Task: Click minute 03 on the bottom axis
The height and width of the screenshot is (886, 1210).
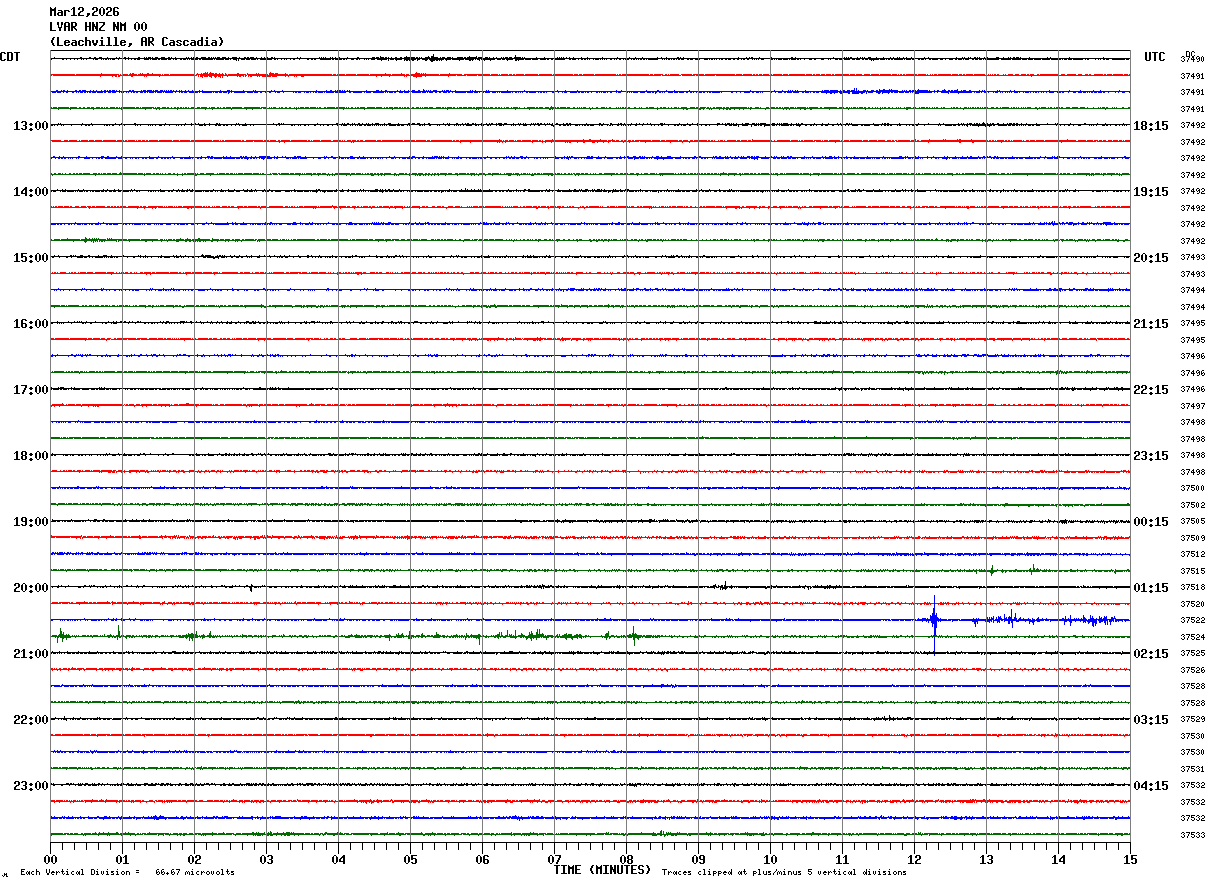Action: pos(266,859)
